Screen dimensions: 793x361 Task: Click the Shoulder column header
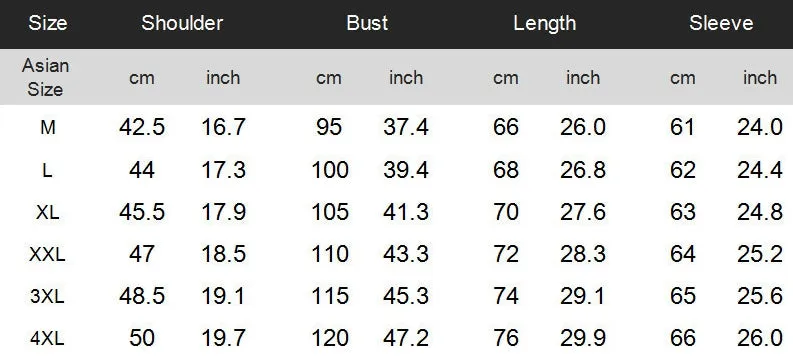pos(182,23)
